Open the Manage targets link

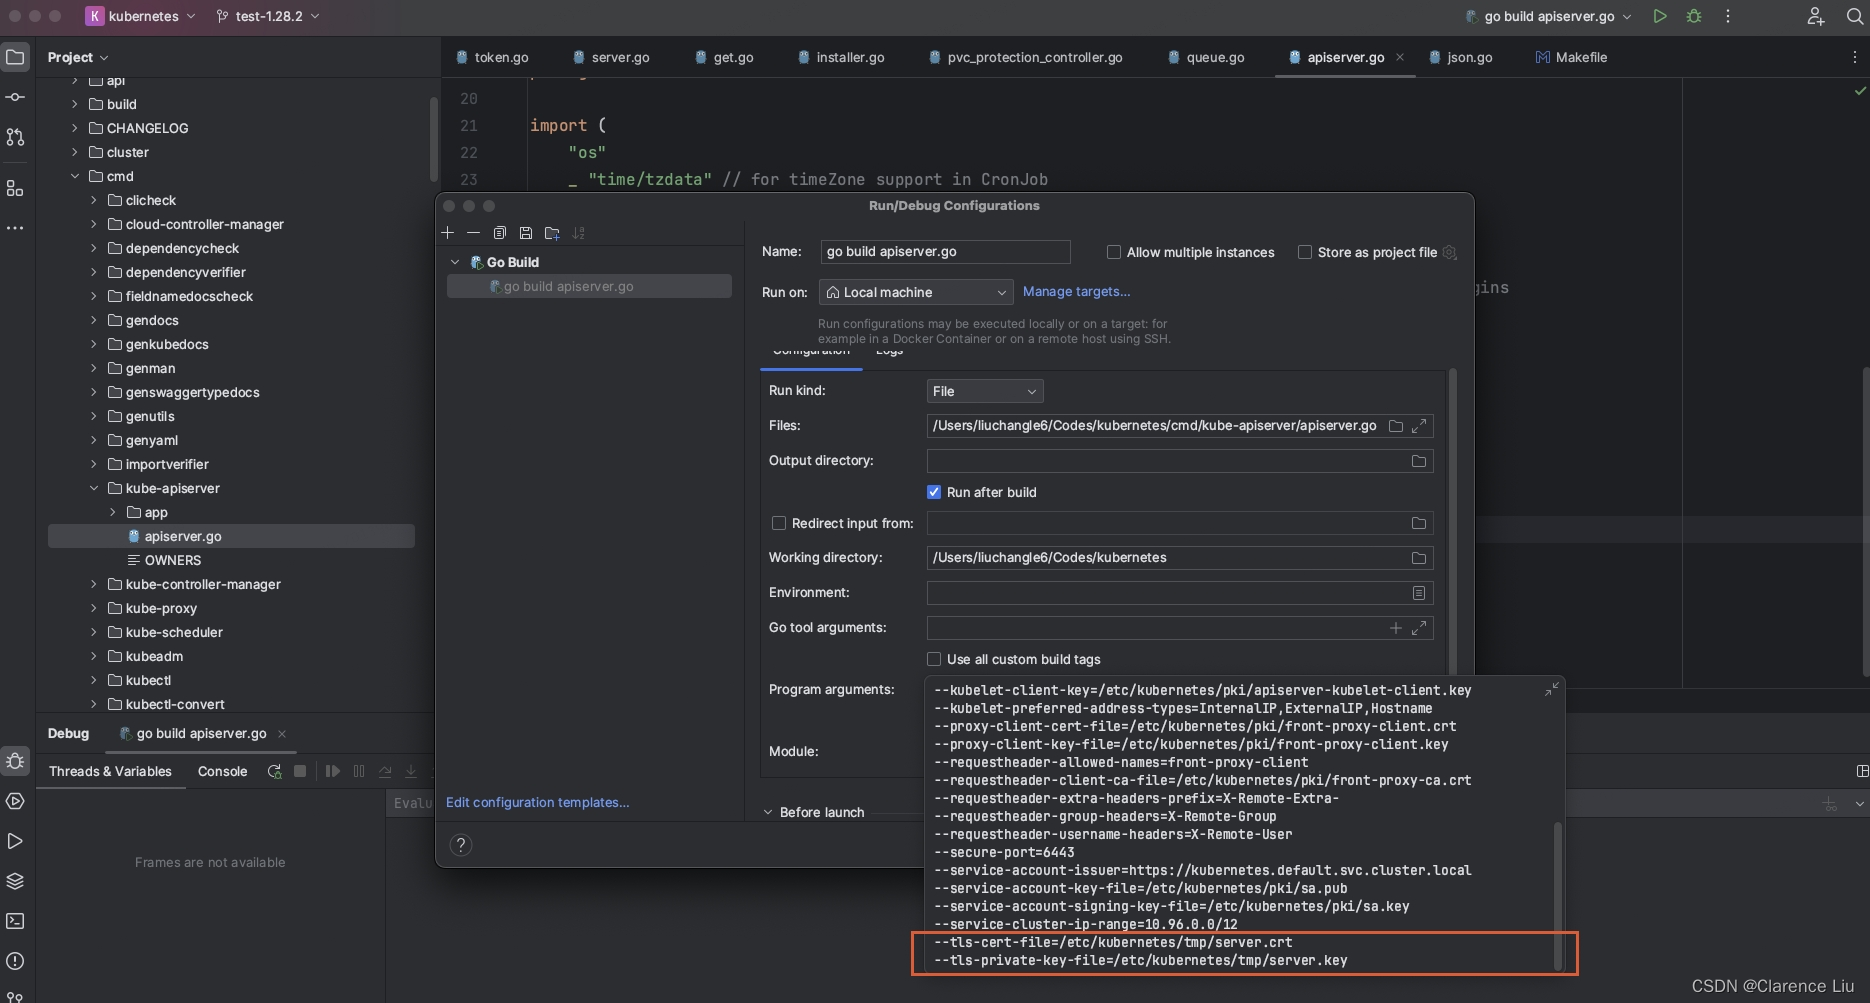tap(1076, 291)
